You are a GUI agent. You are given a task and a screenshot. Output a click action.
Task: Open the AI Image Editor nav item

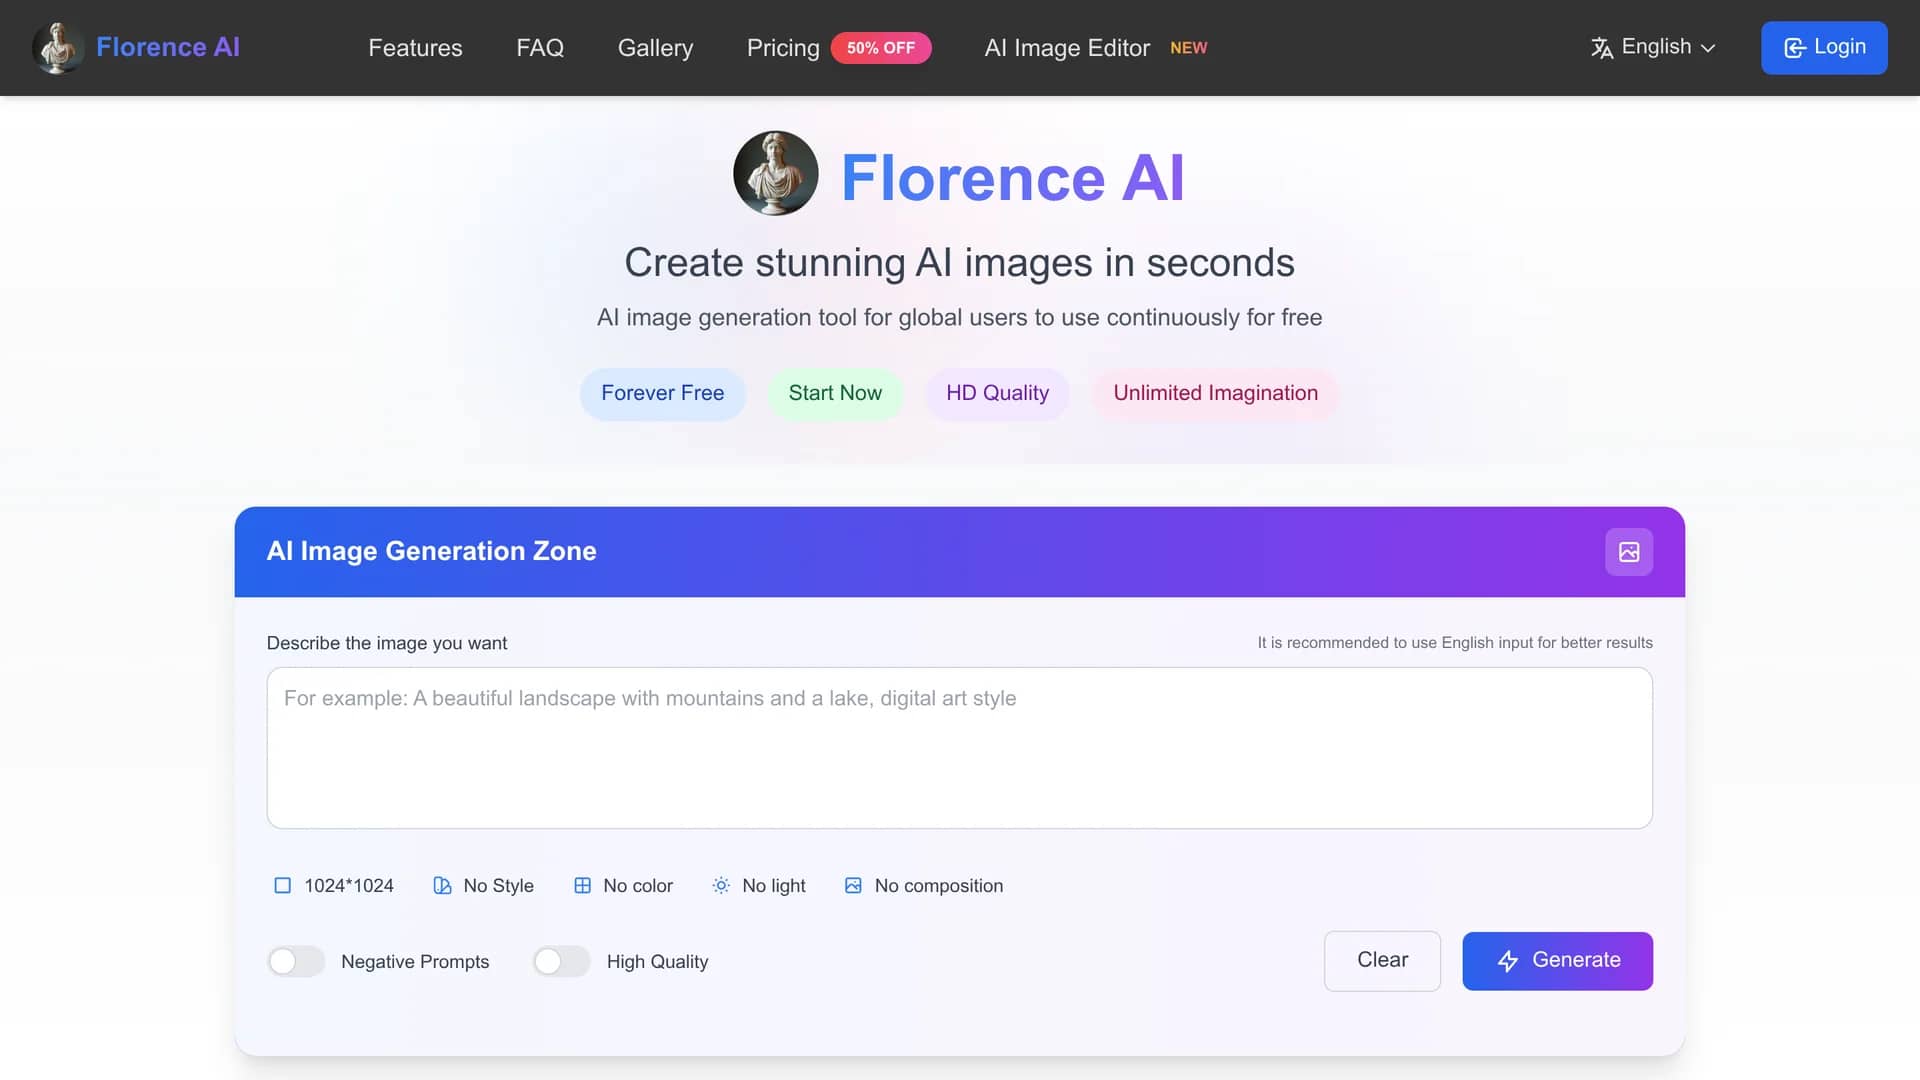pos(1067,48)
